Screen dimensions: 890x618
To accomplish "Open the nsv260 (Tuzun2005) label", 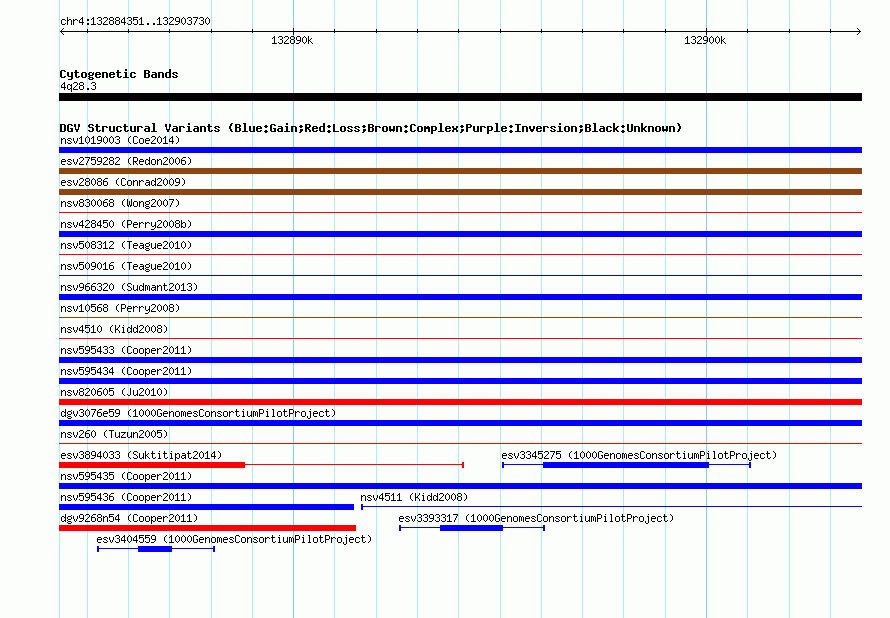I will pos(114,434).
